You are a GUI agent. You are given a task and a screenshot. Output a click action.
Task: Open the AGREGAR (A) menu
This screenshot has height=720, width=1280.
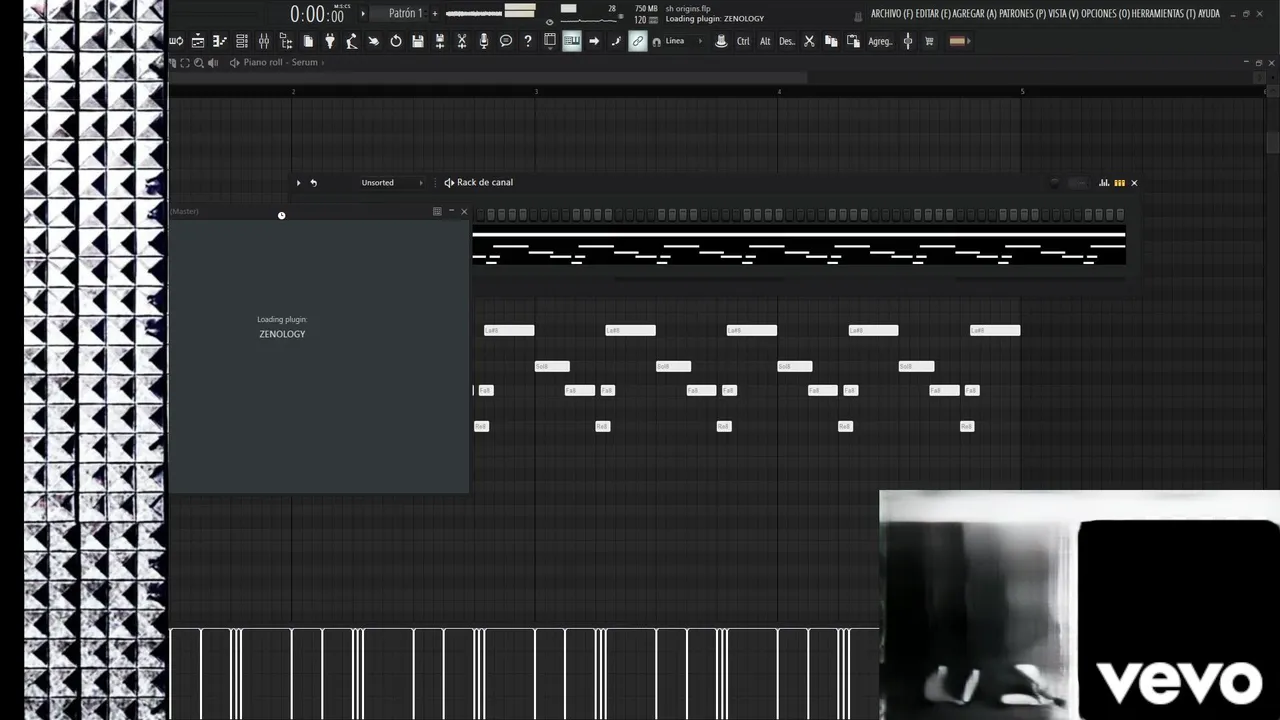click(975, 14)
